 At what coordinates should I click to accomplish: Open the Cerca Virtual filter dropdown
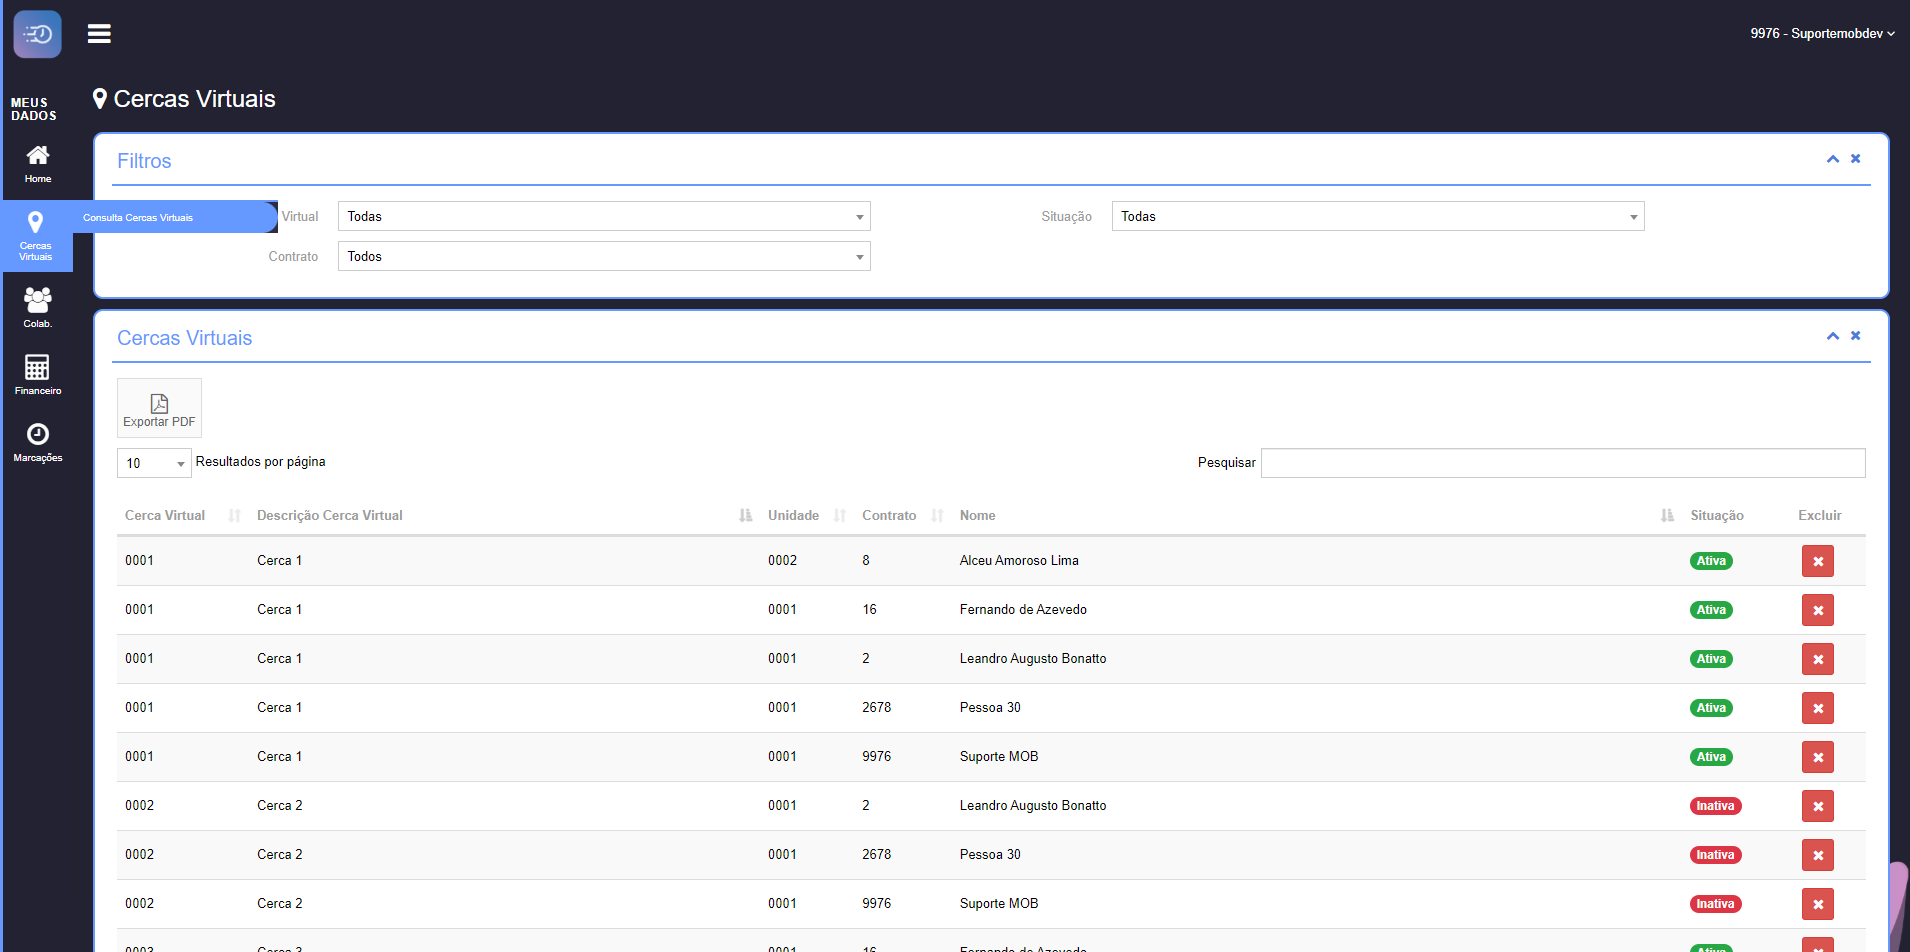pyautogui.click(x=604, y=216)
